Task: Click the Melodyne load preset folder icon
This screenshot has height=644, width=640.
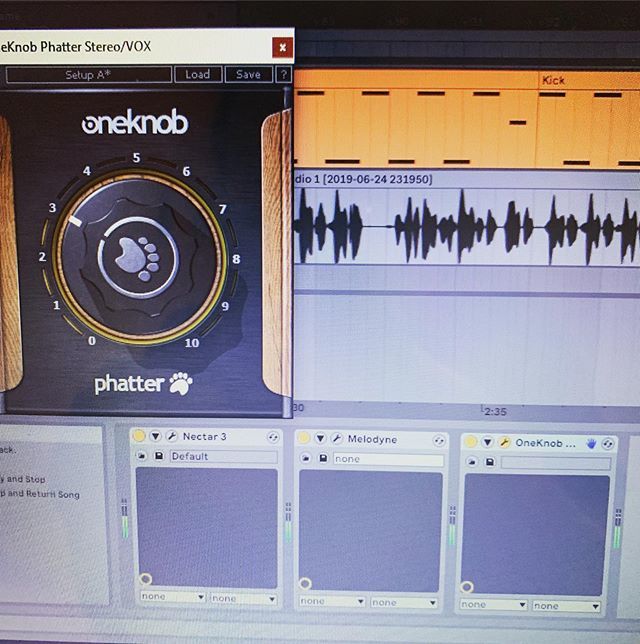Action: pos(306,458)
